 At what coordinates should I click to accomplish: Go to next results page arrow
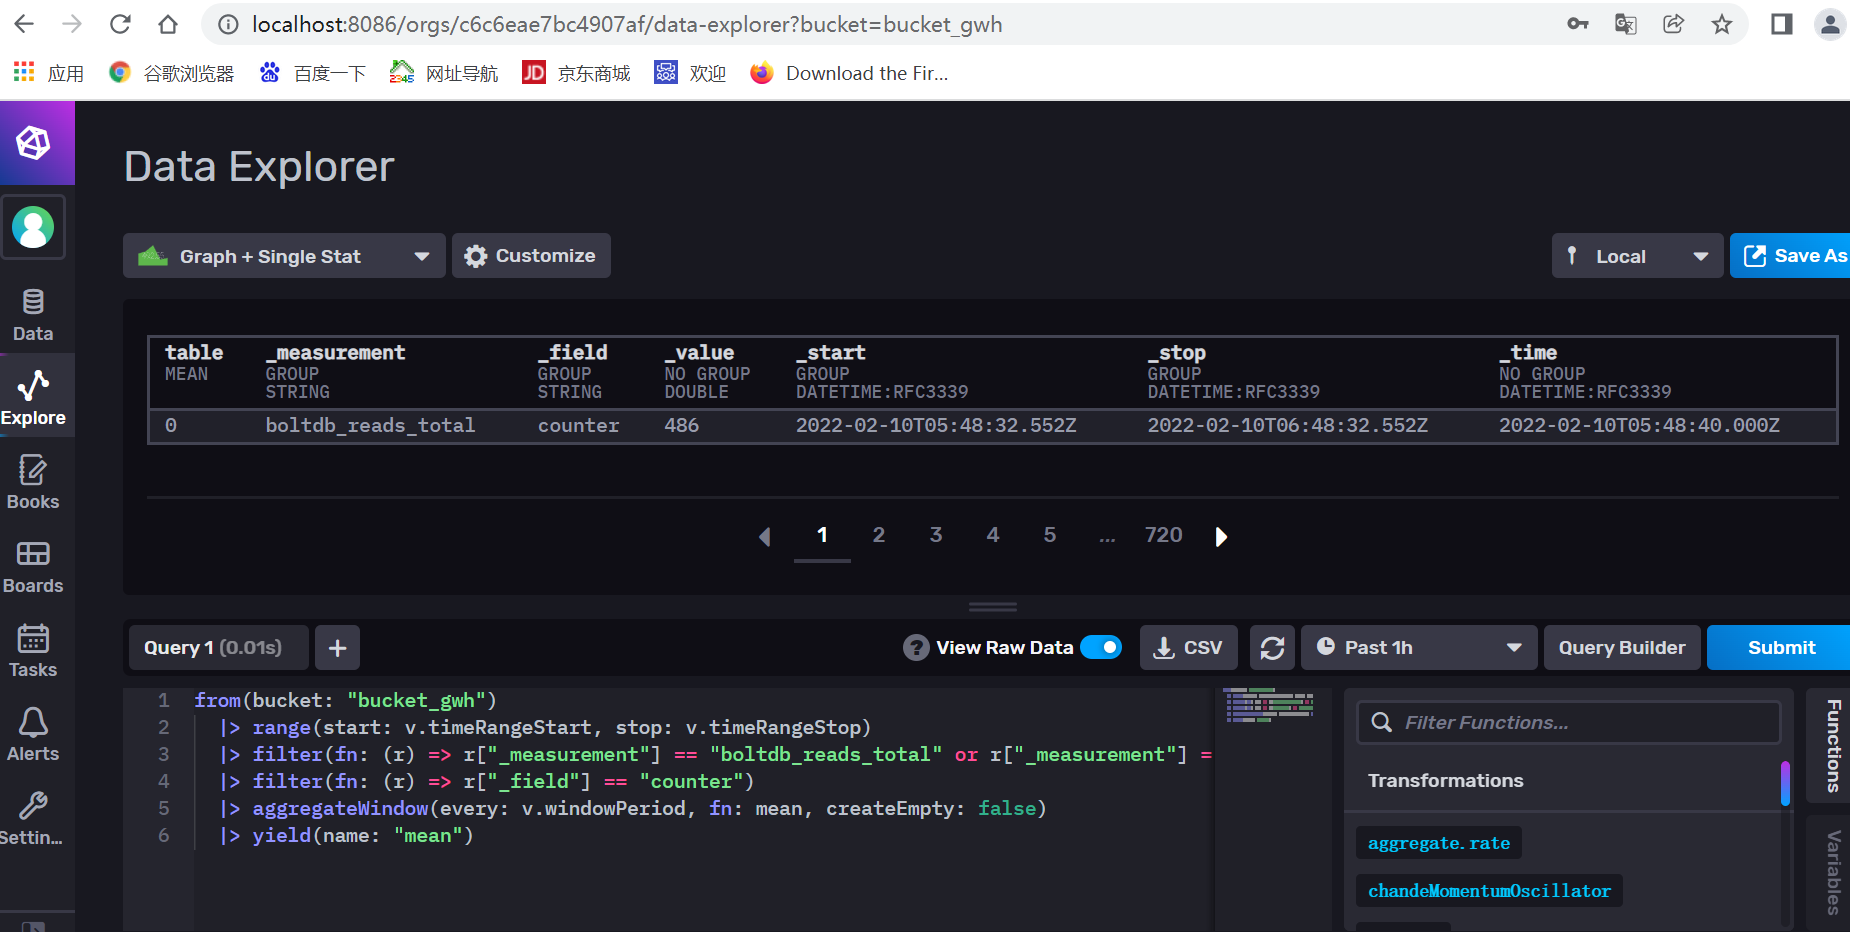coord(1221,537)
